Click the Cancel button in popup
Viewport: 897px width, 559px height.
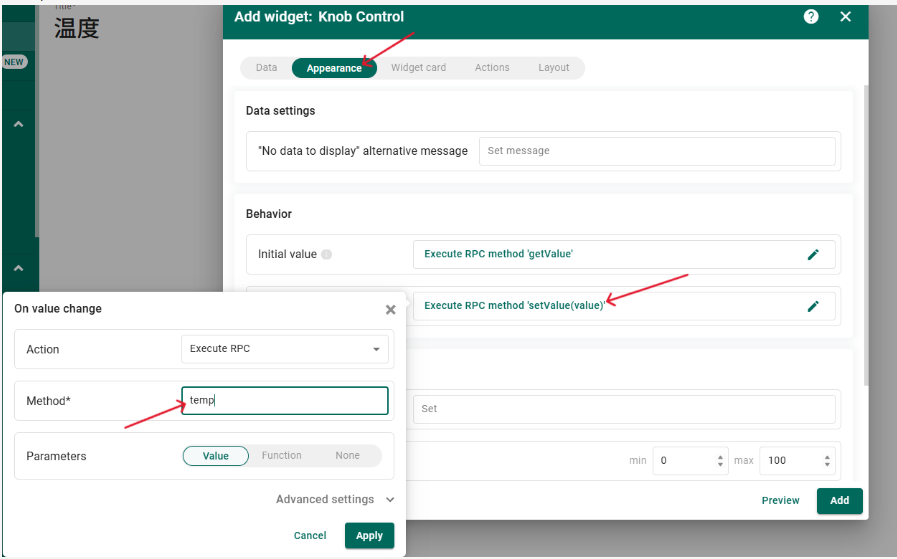310,536
